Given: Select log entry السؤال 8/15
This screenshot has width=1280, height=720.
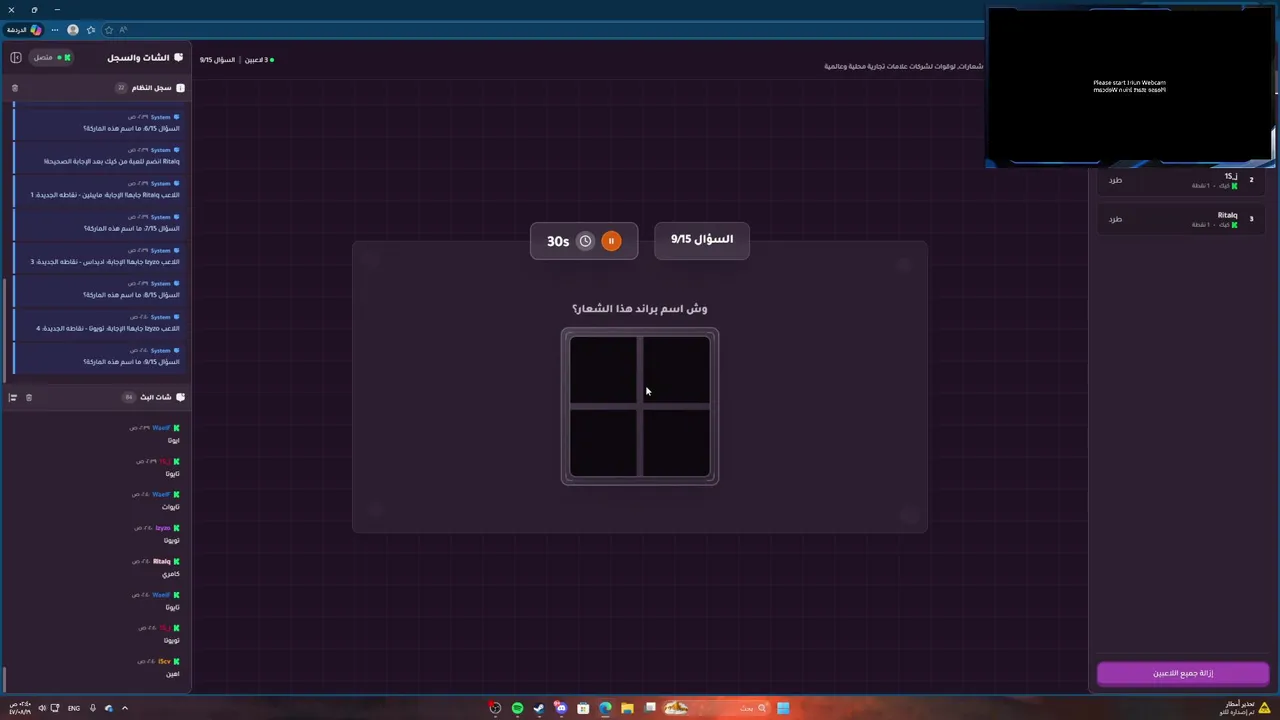Looking at the screenshot, I should coord(97,290).
